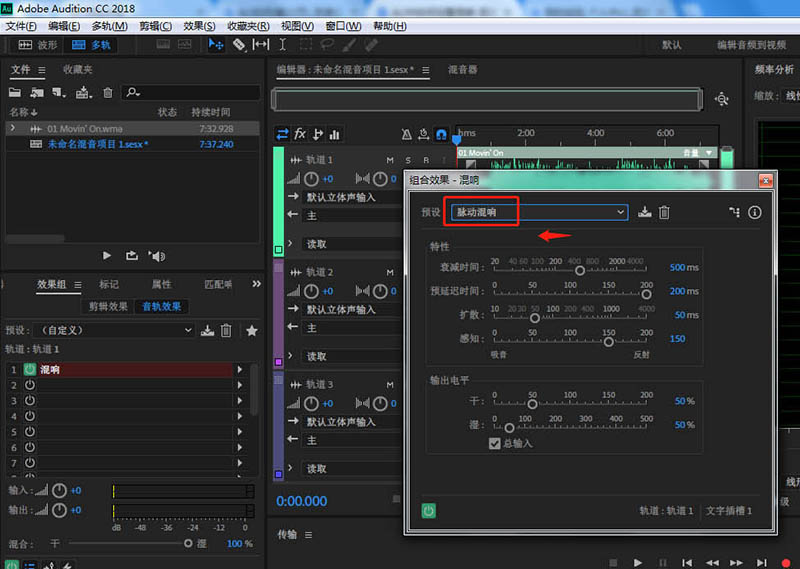Click the info icon in reverb dialog
Image resolution: width=800 pixels, height=569 pixels.
pos(755,212)
